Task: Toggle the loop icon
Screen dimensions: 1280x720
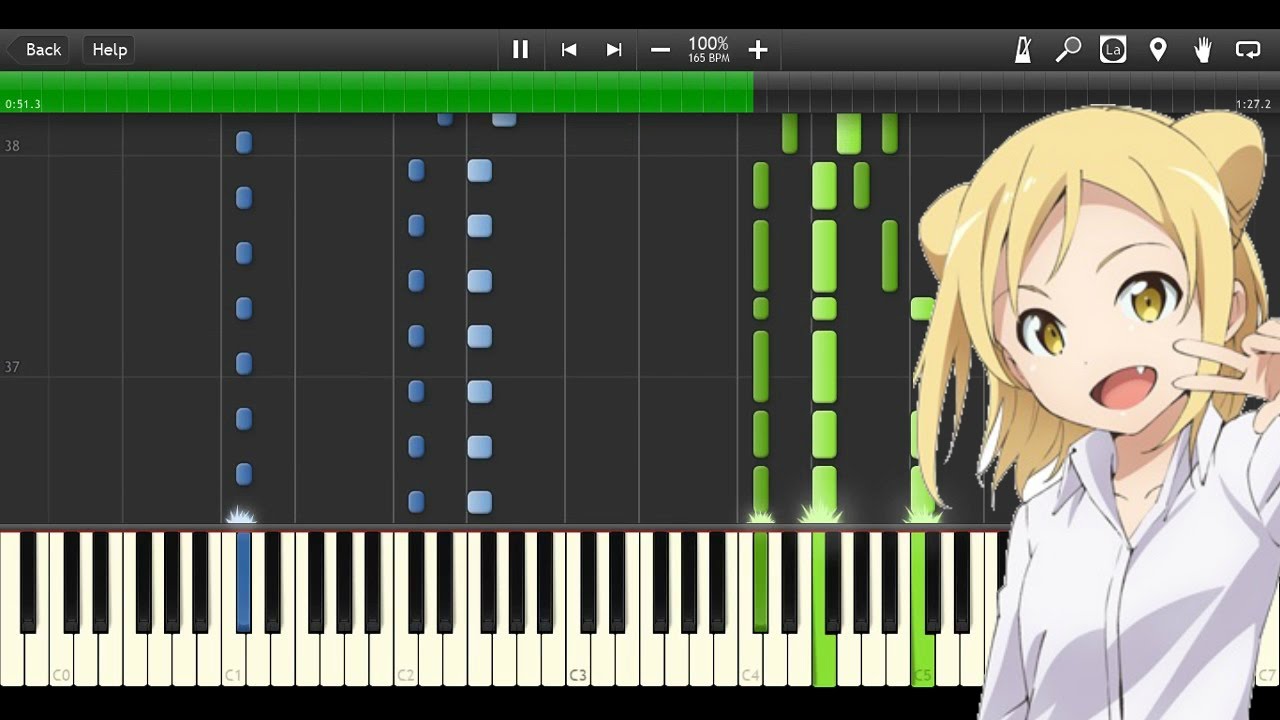Action: pyautogui.click(x=1248, y=50)
